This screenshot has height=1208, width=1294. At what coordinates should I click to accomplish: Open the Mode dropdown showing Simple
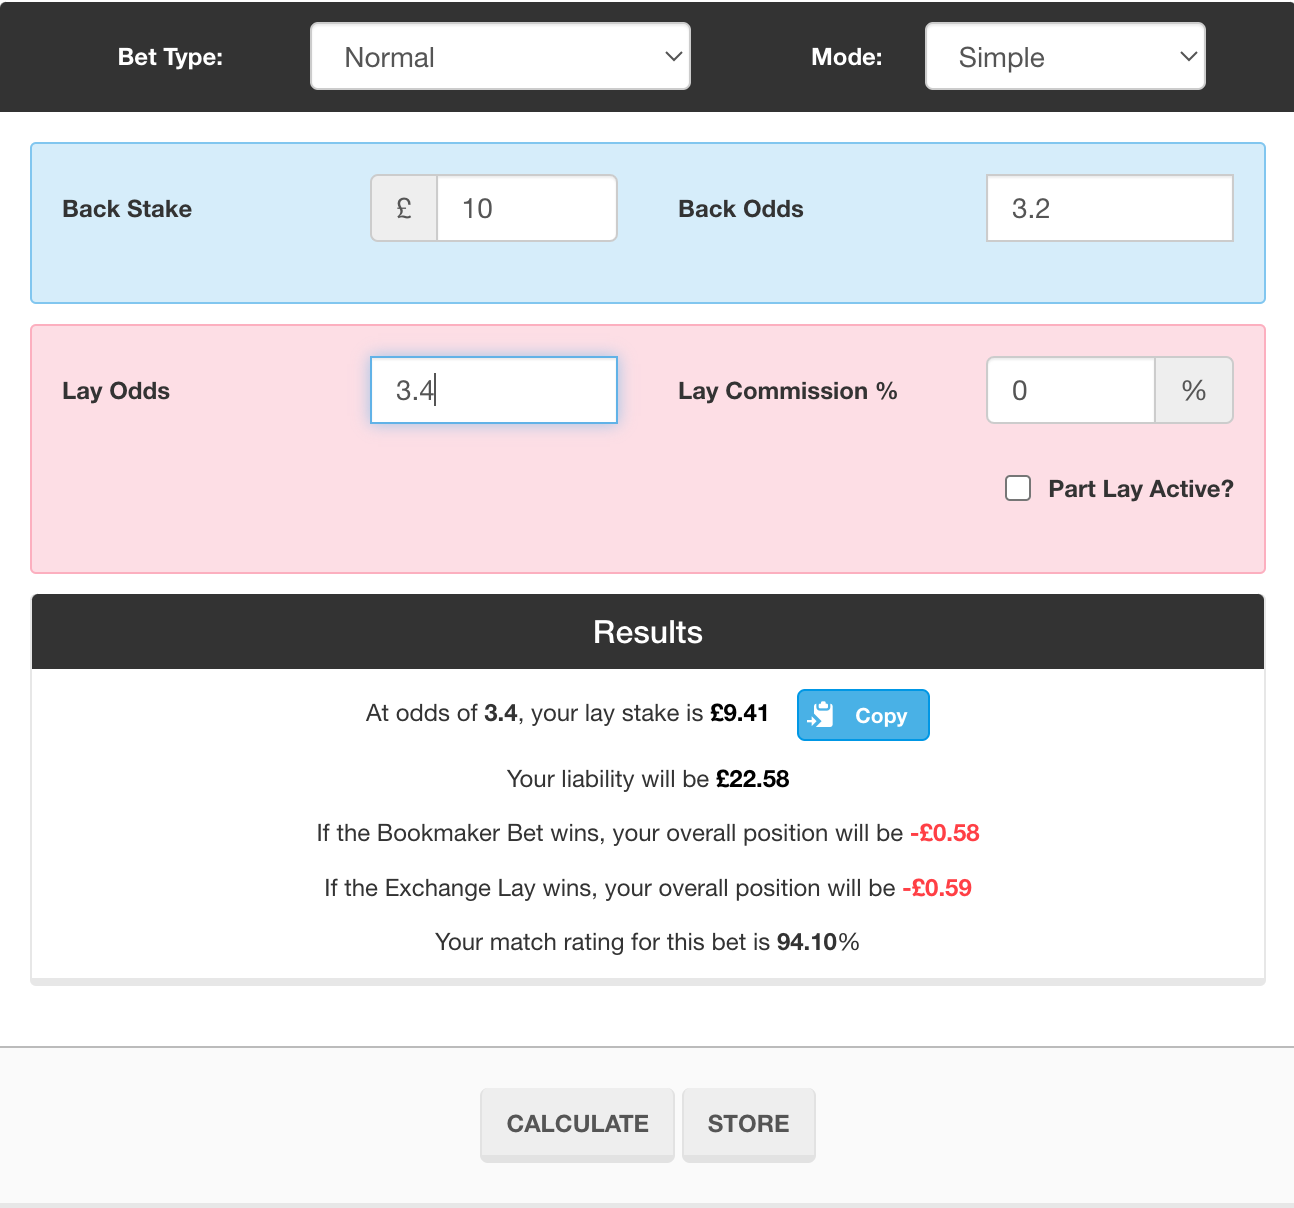(1065, 56)
